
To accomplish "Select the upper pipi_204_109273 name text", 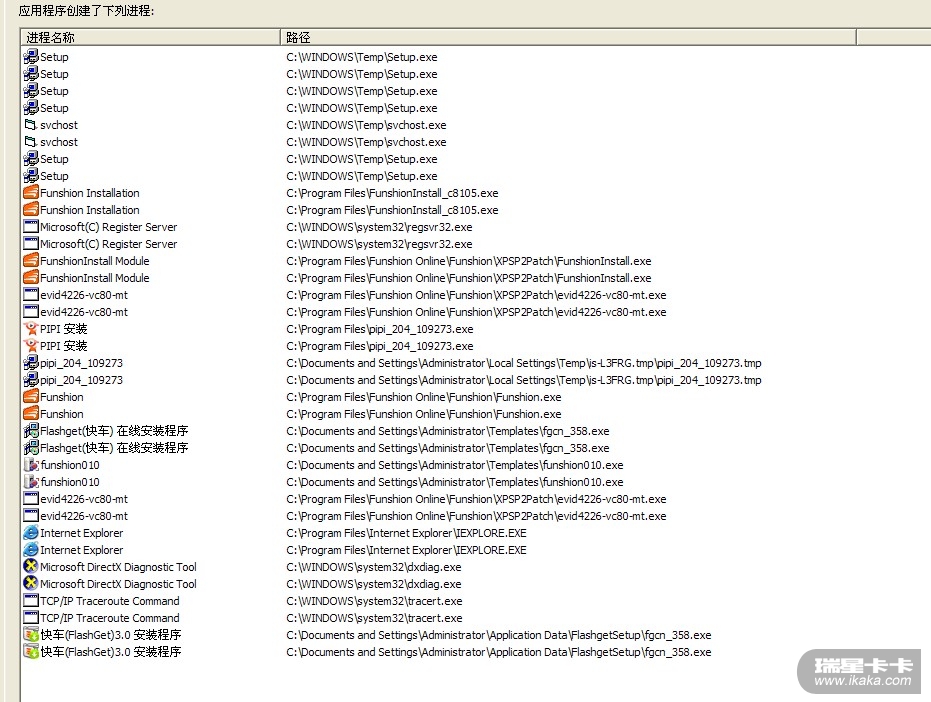I will click(x=81, y=363).
